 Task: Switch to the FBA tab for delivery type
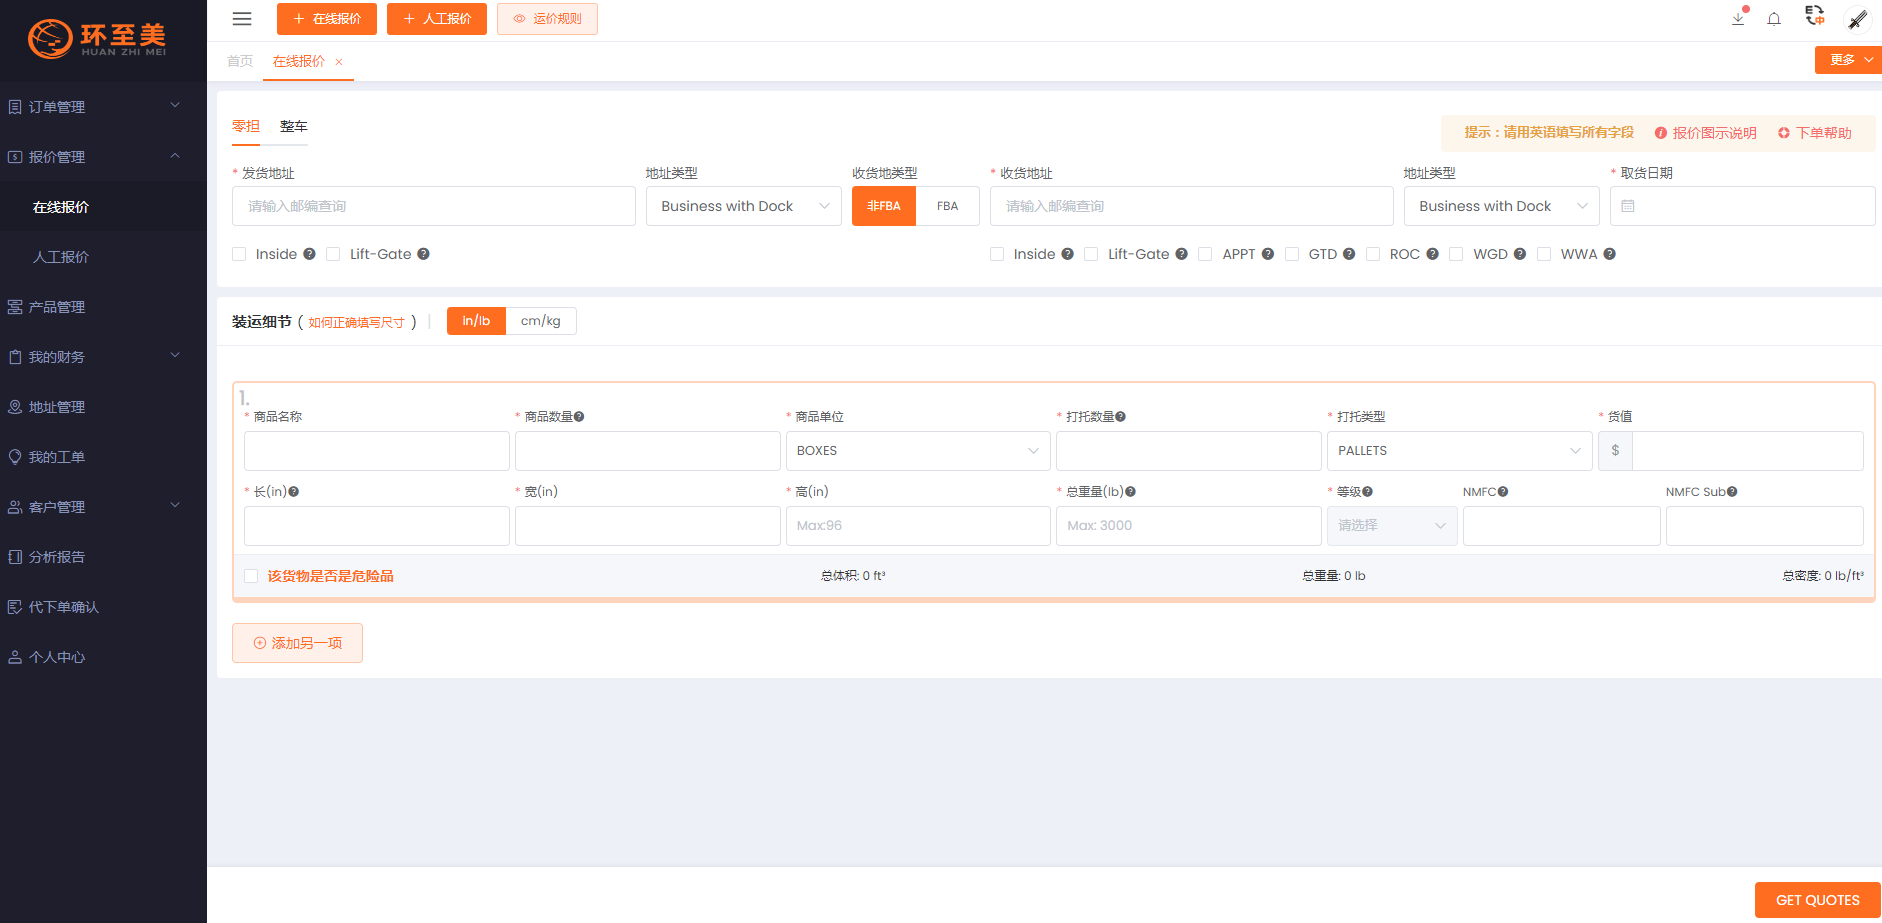[947, 205]
